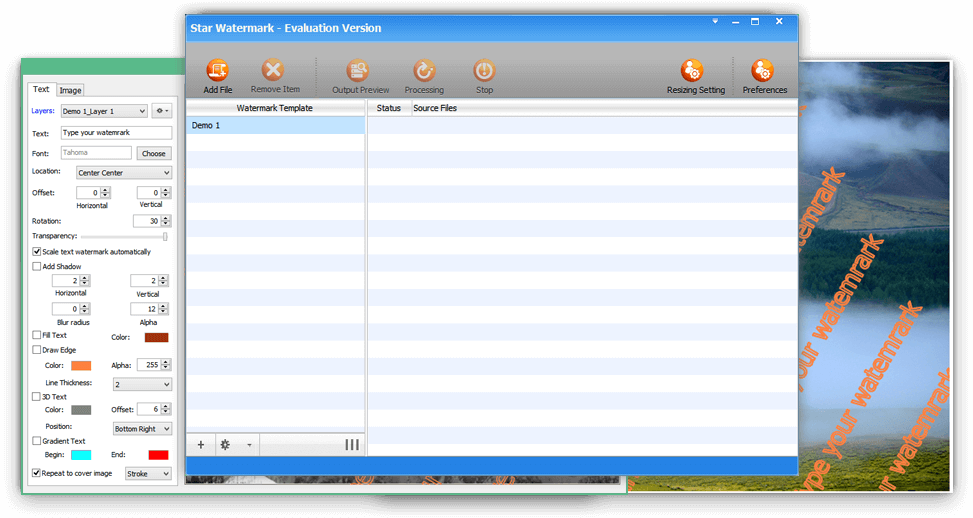Add a new watermark template with plus icon
The height and width of the screenshot is (518, 973).
coord(200,445)
